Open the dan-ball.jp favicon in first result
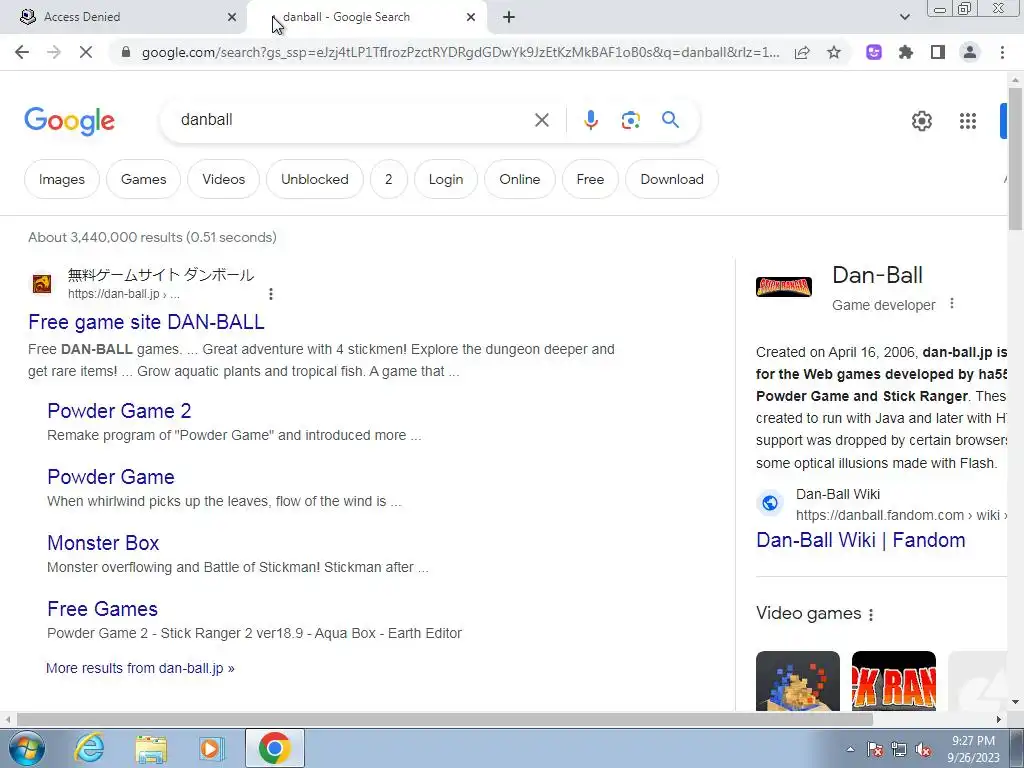1024x768 pixels. (x=42, y=284)
